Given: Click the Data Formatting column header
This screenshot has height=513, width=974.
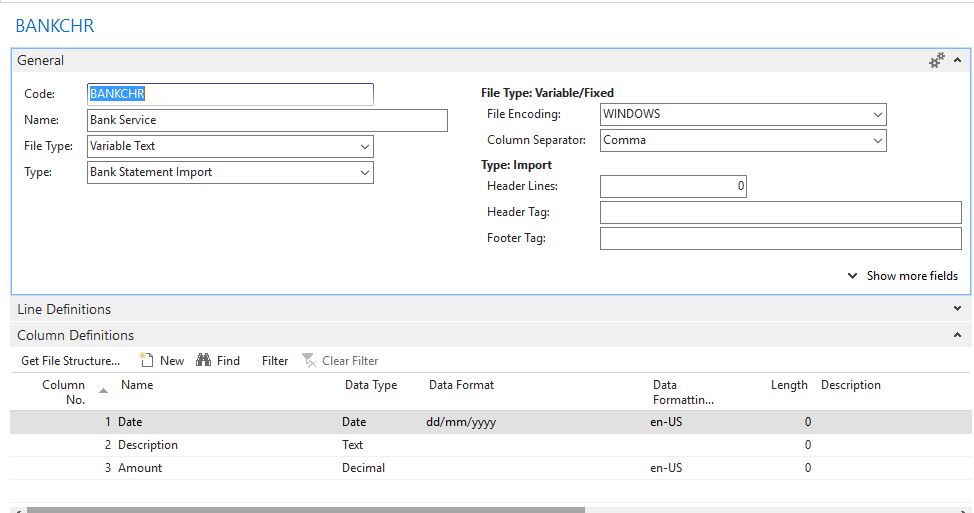Looking at the screenshot, I should 683,393.
